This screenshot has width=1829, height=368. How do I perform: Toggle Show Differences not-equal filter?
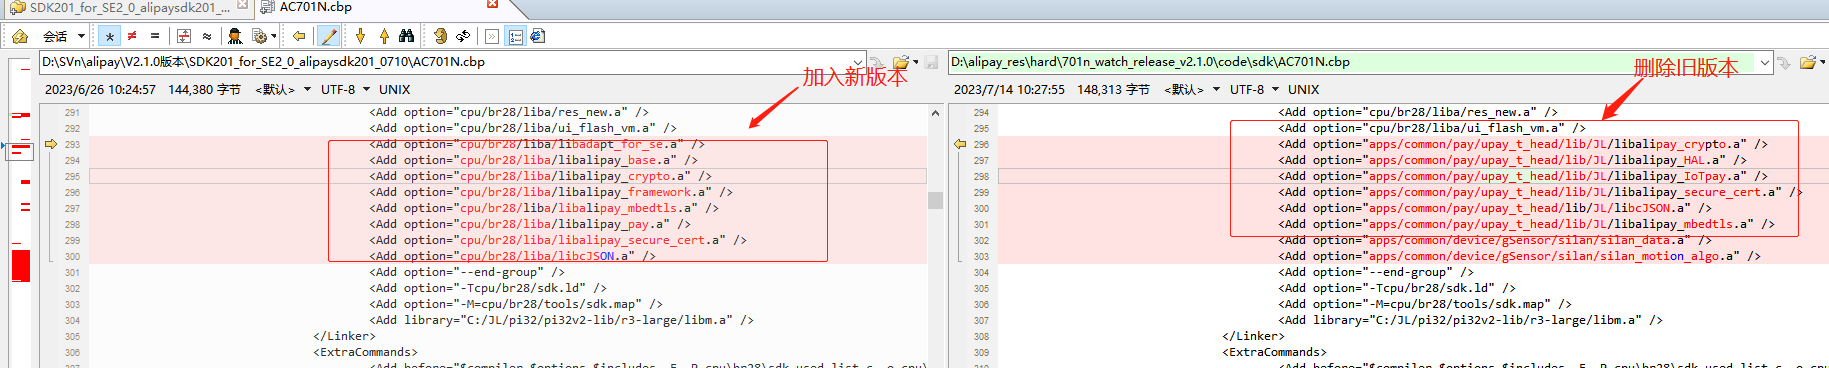point(132,36)
